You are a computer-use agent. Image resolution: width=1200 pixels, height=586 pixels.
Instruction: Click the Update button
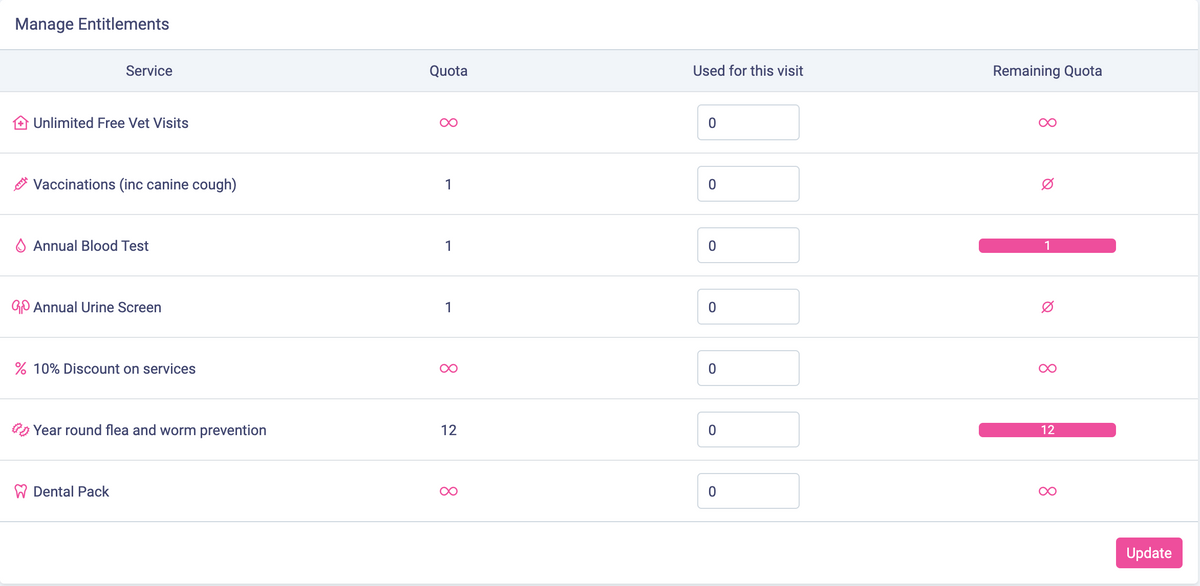point(1149,553)
